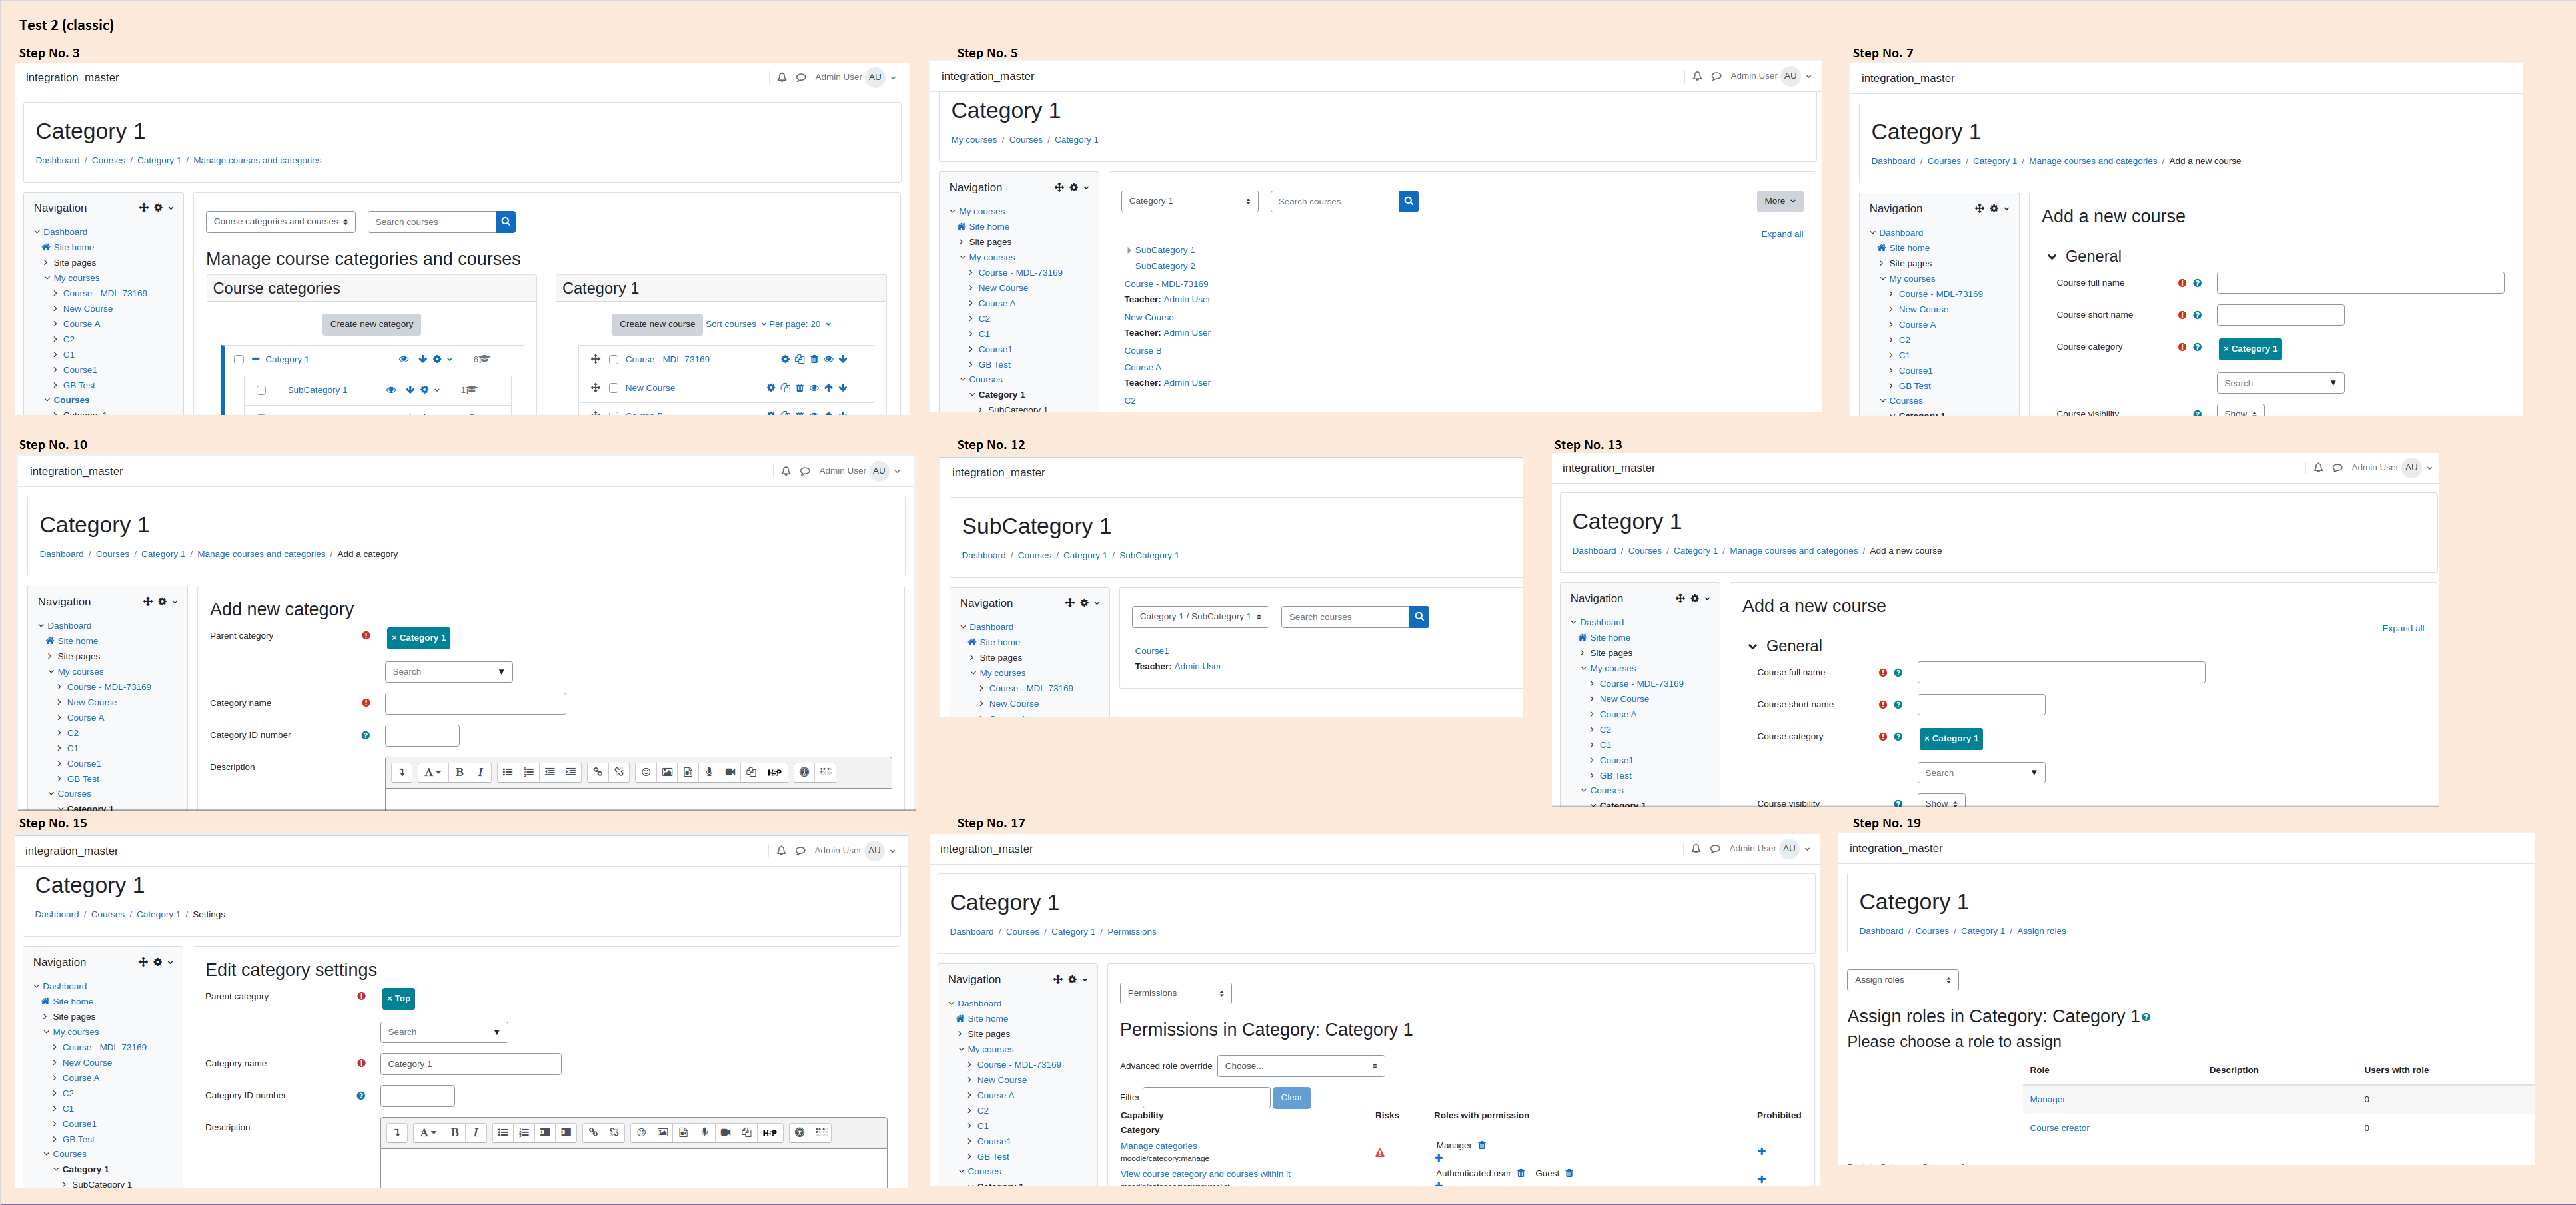Tick the SubCategory 1 checkbox in Step 3
Screen dimensions: 2576x1205
[x=261, y=390]
